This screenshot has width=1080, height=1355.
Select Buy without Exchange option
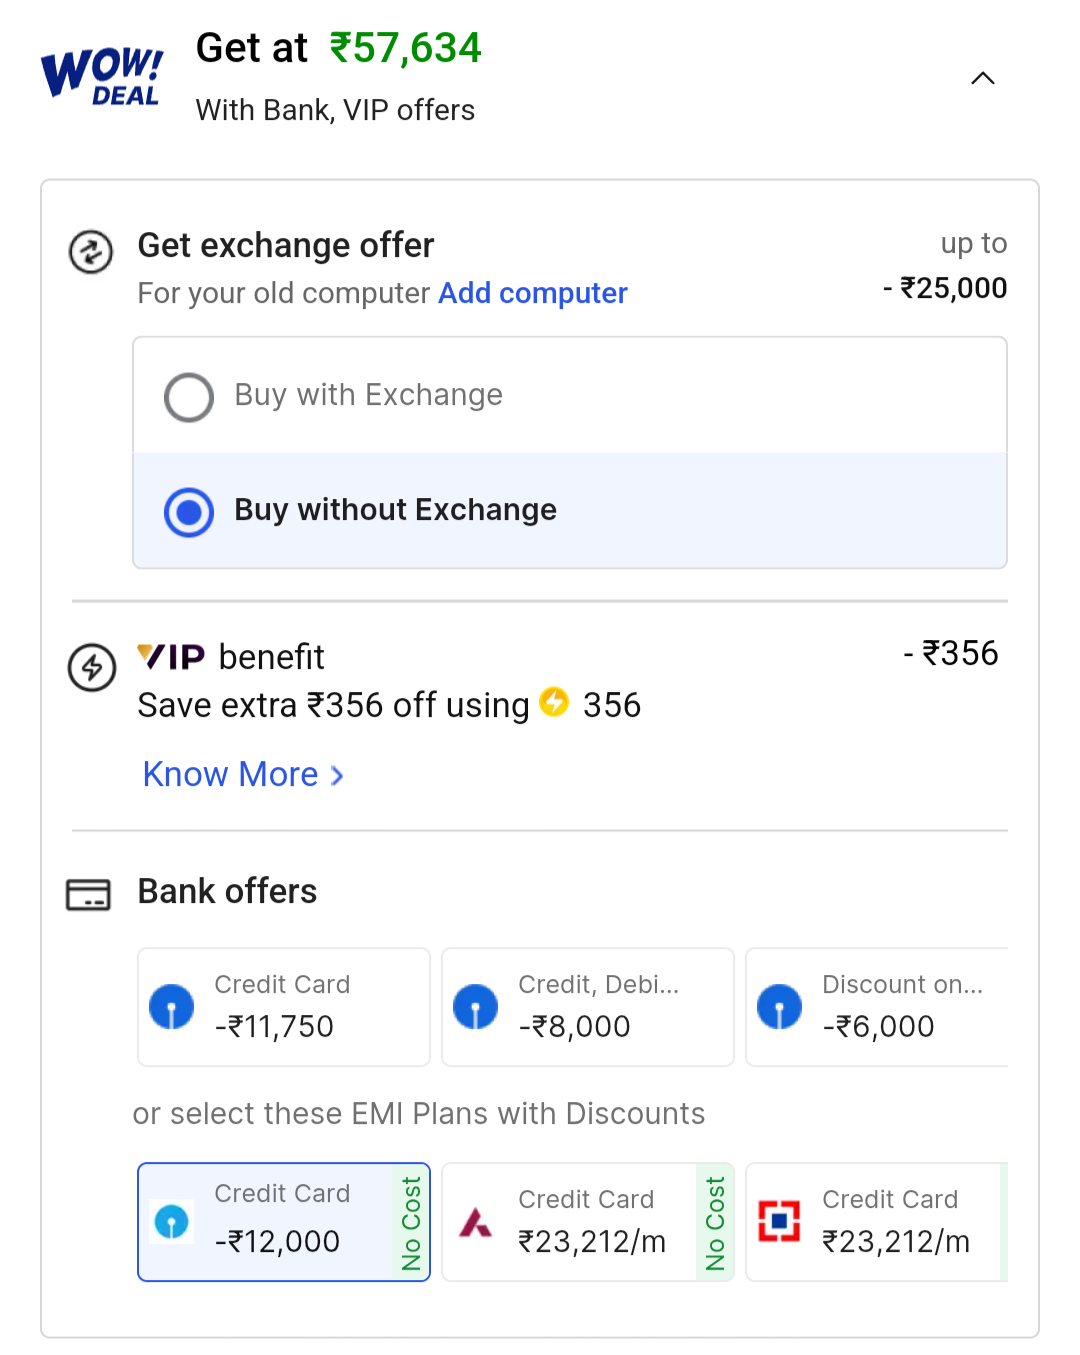point(189,512)
